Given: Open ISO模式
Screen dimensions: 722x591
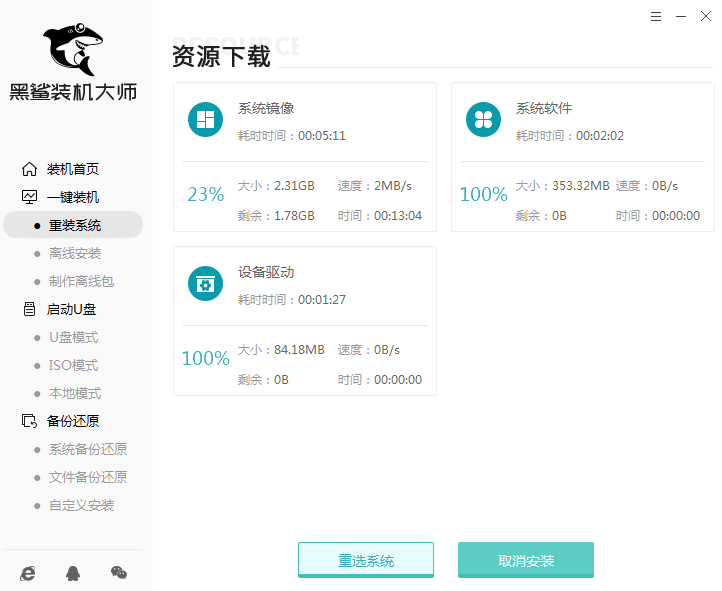Looking at the screenshot, I should [x=74, y=365].
